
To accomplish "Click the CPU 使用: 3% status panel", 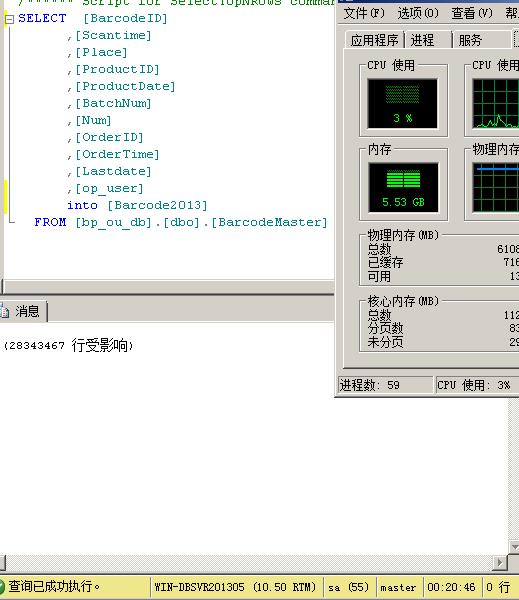I will pos(478,385).
